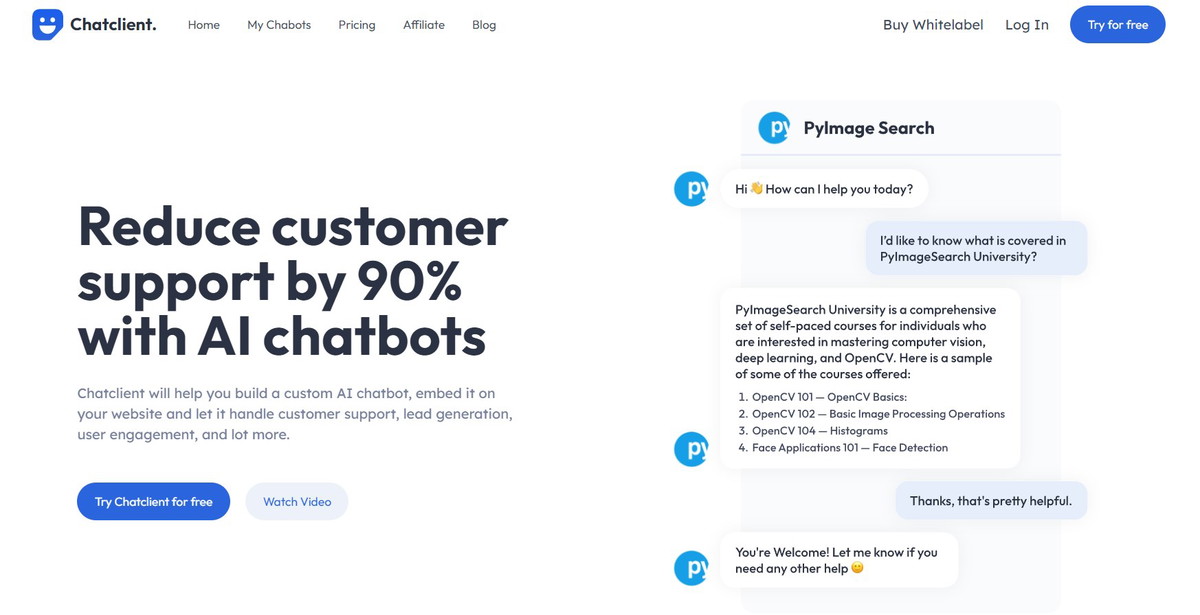The width and height of the screenshot is (1200, 615).
Task: Visit the Blog section
Action: [x=484, y=25]
